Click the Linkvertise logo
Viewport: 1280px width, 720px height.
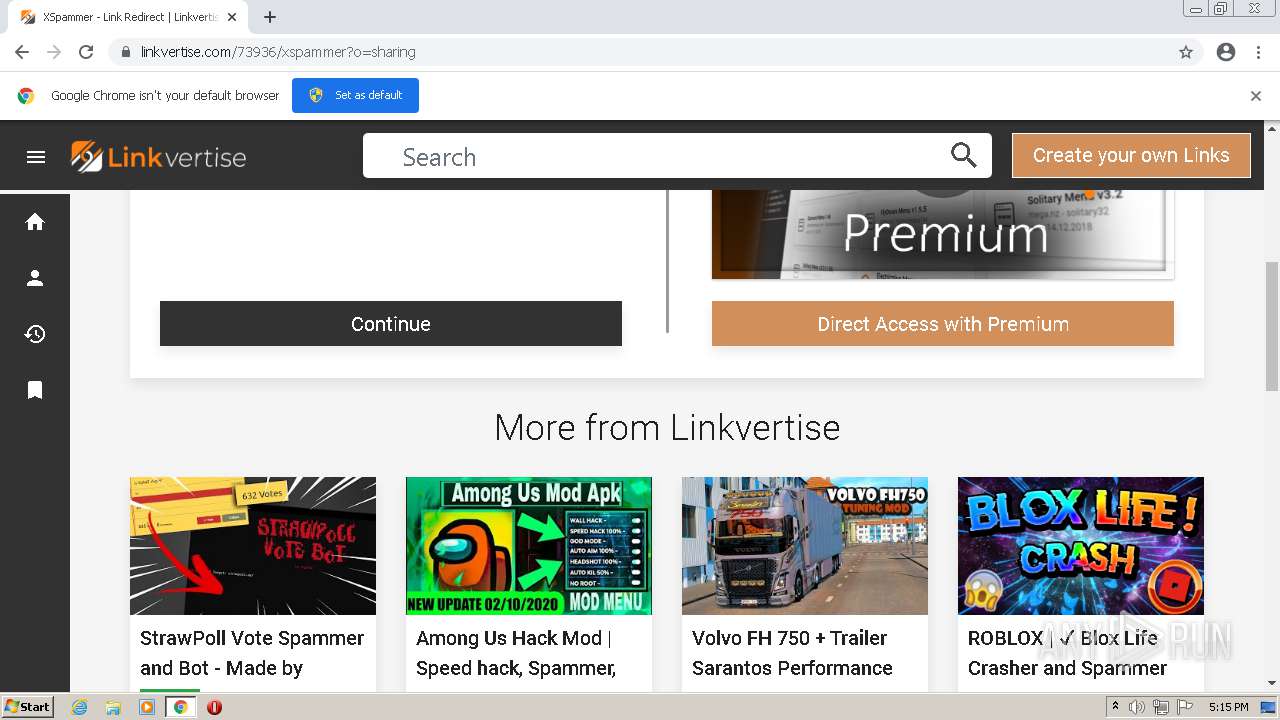tap(158, 157)
